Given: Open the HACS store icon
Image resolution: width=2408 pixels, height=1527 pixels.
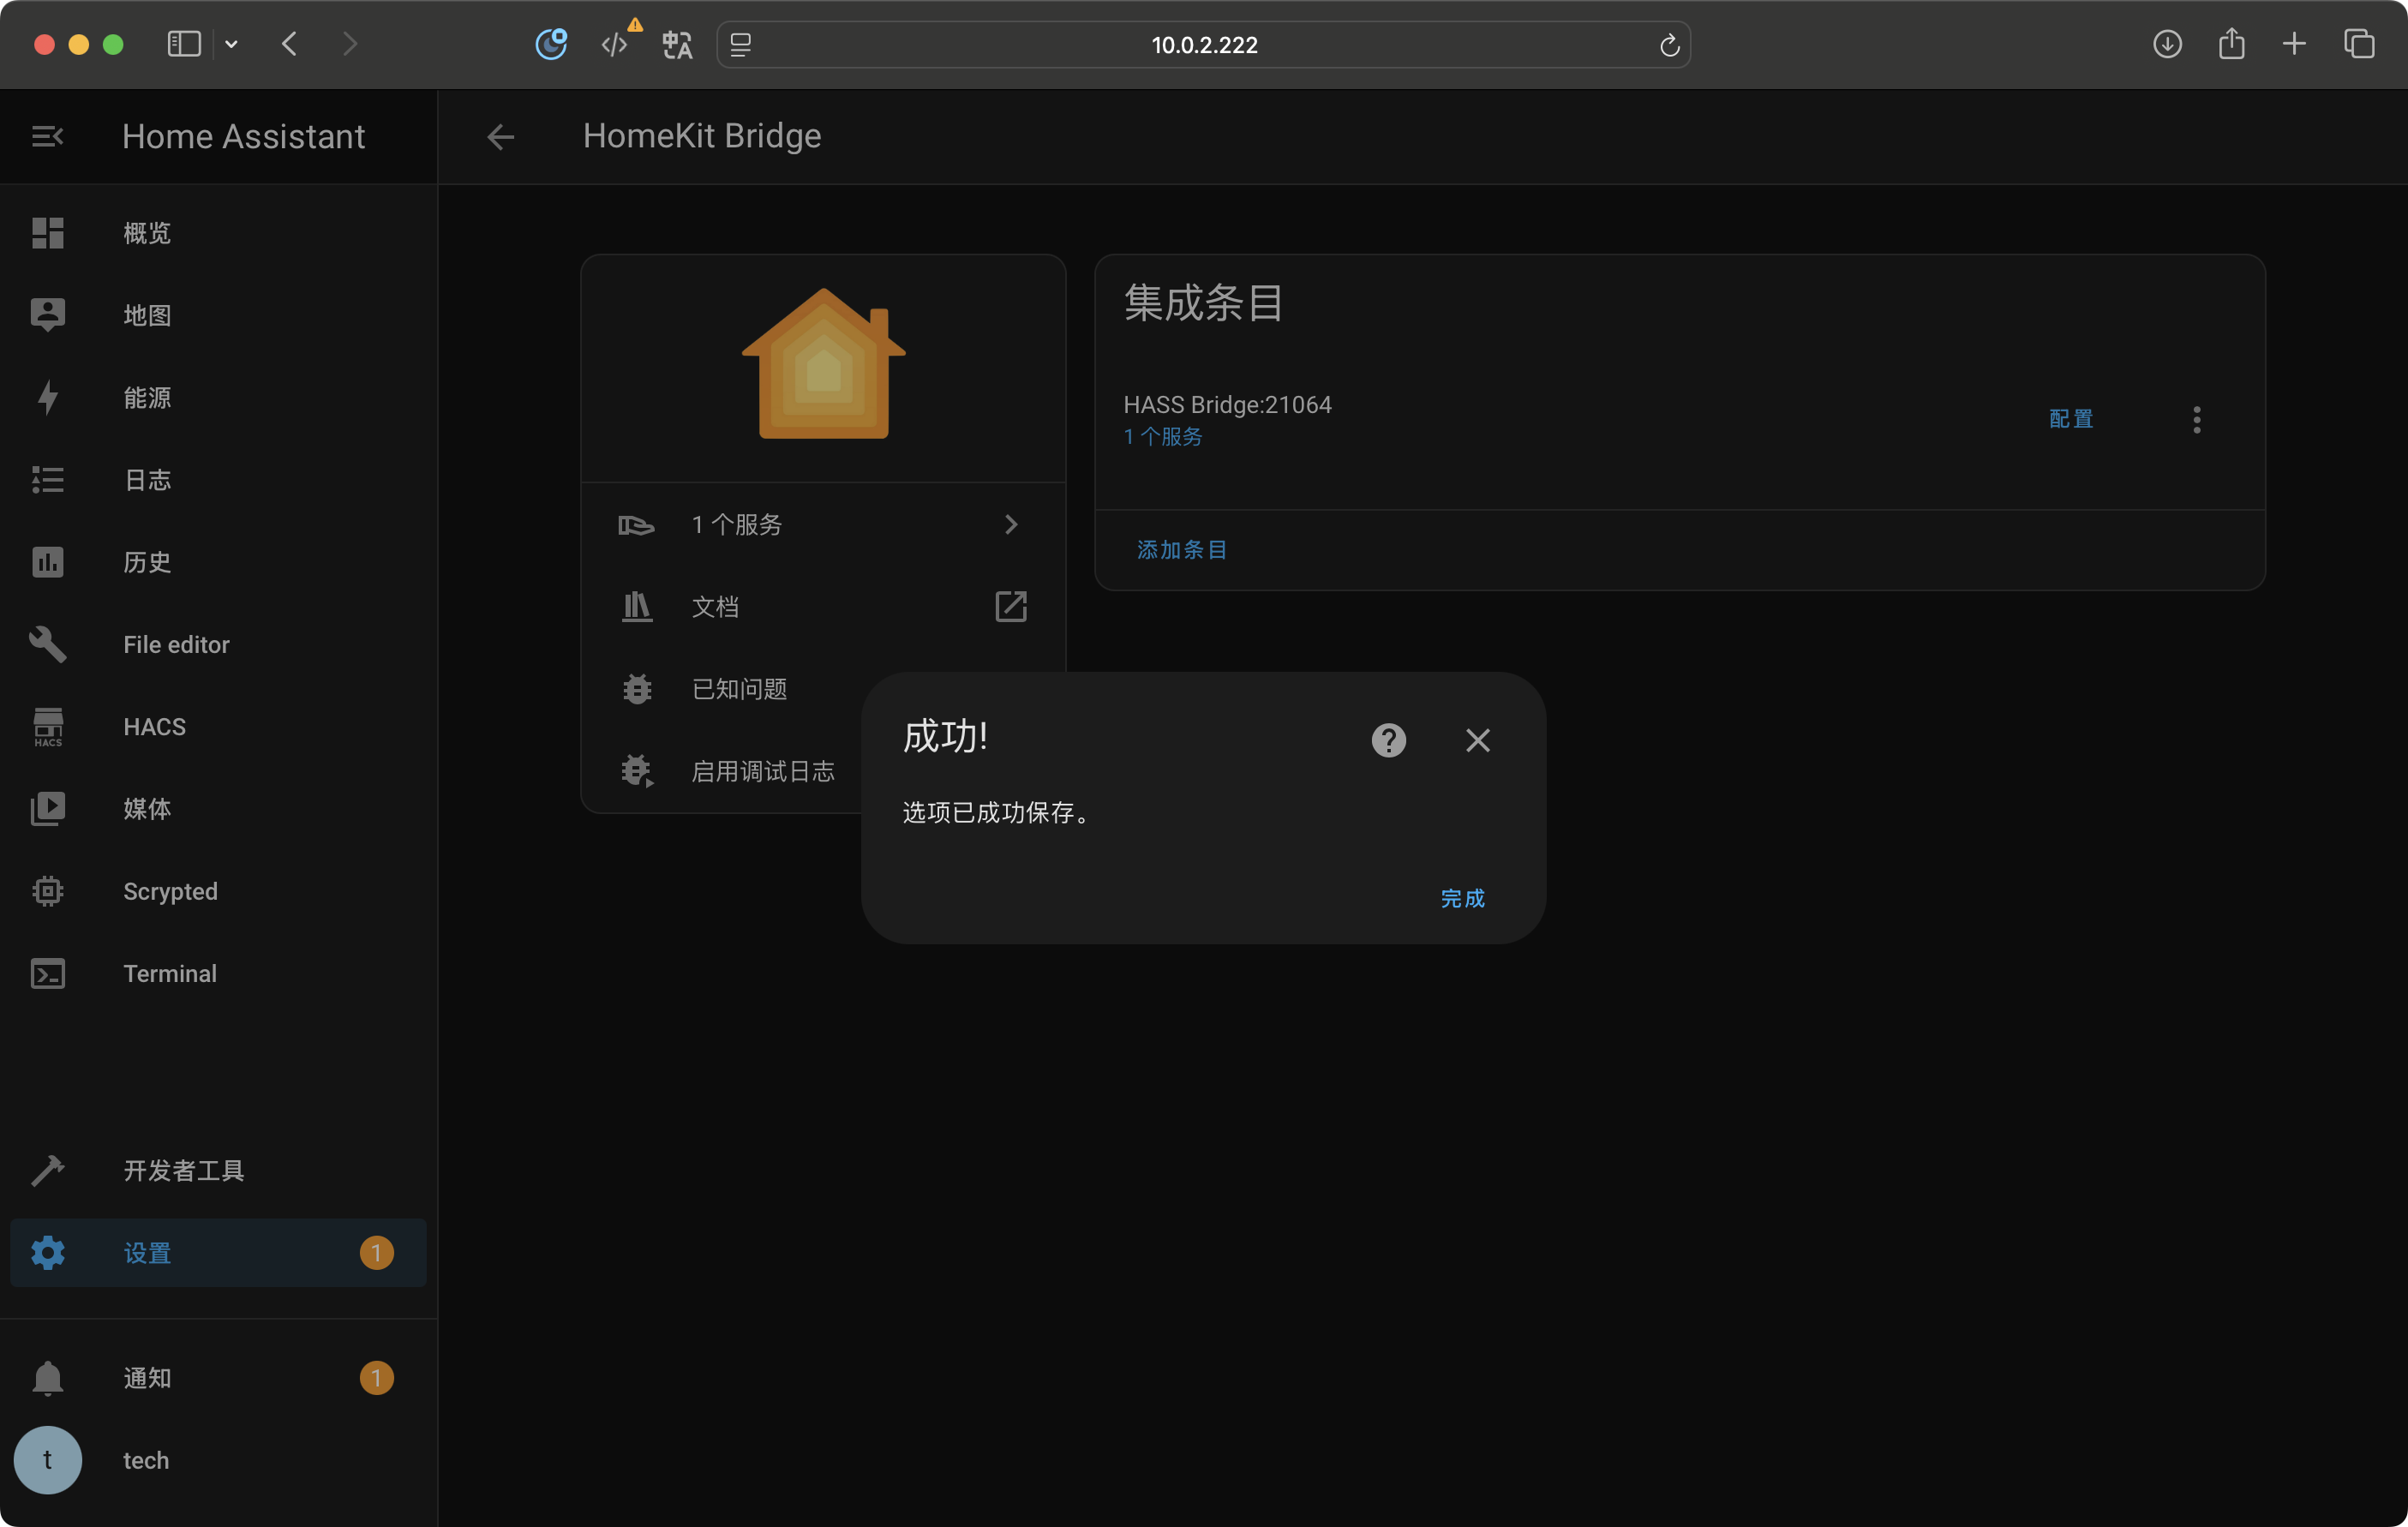Looking at the screenshot, I should point(47,727).
